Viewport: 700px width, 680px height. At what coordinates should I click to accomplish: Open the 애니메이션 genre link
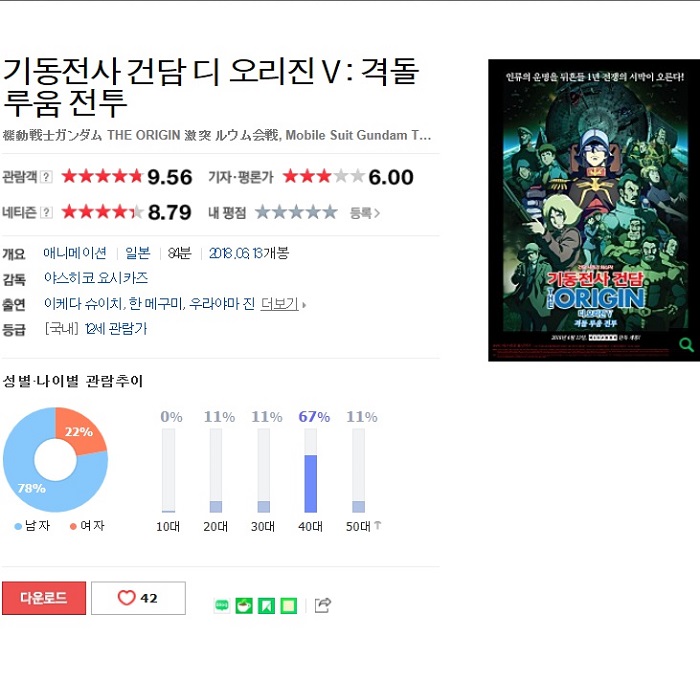[x=75, y=253]
